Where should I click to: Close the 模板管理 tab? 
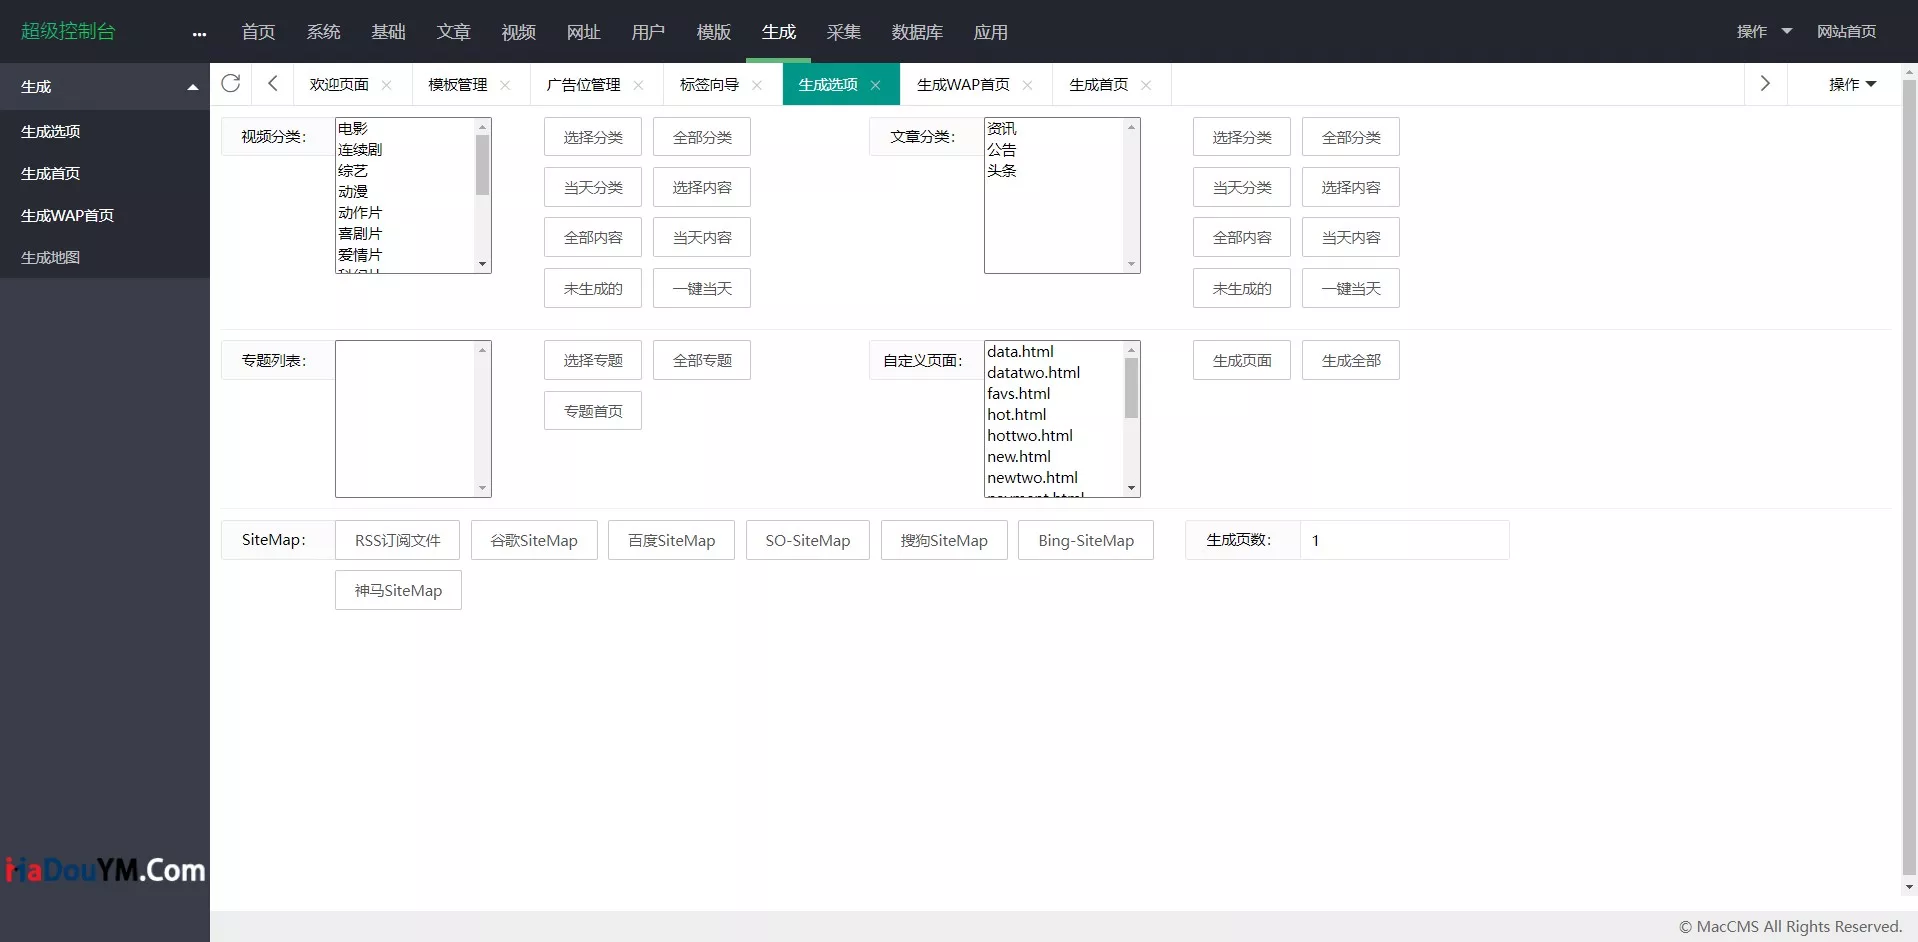coord(505,85)
